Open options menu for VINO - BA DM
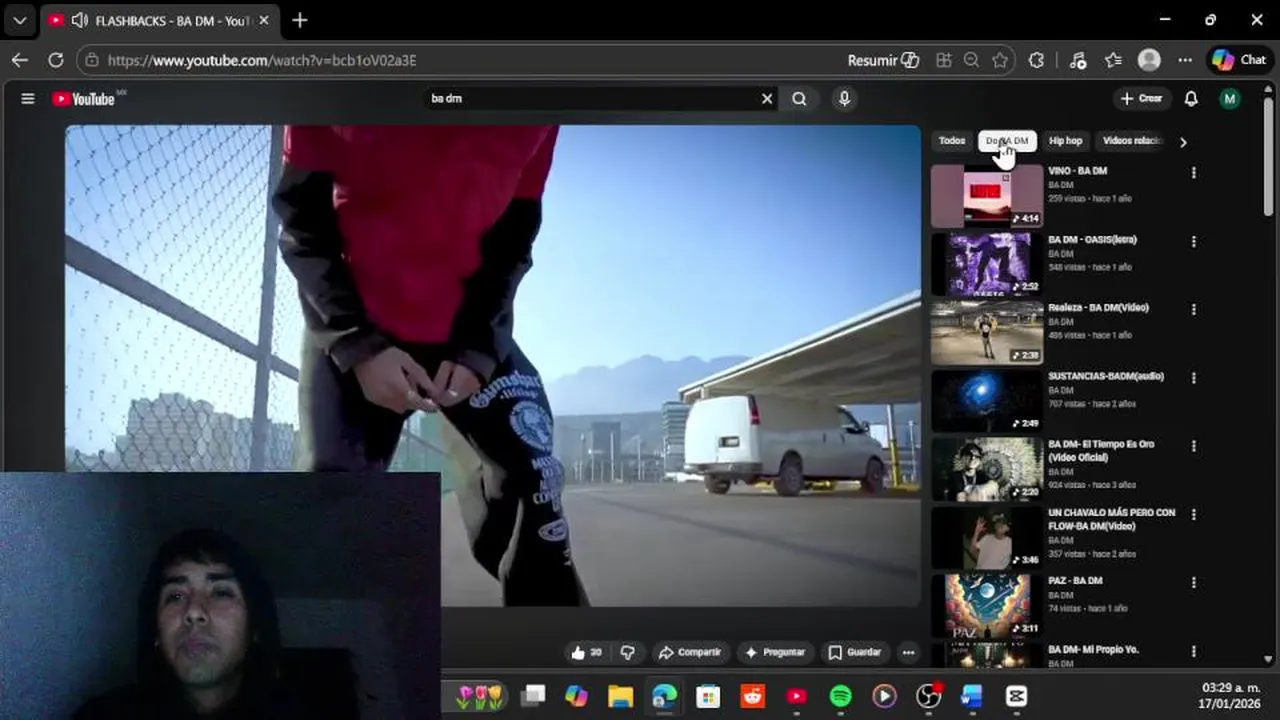 1193,173
